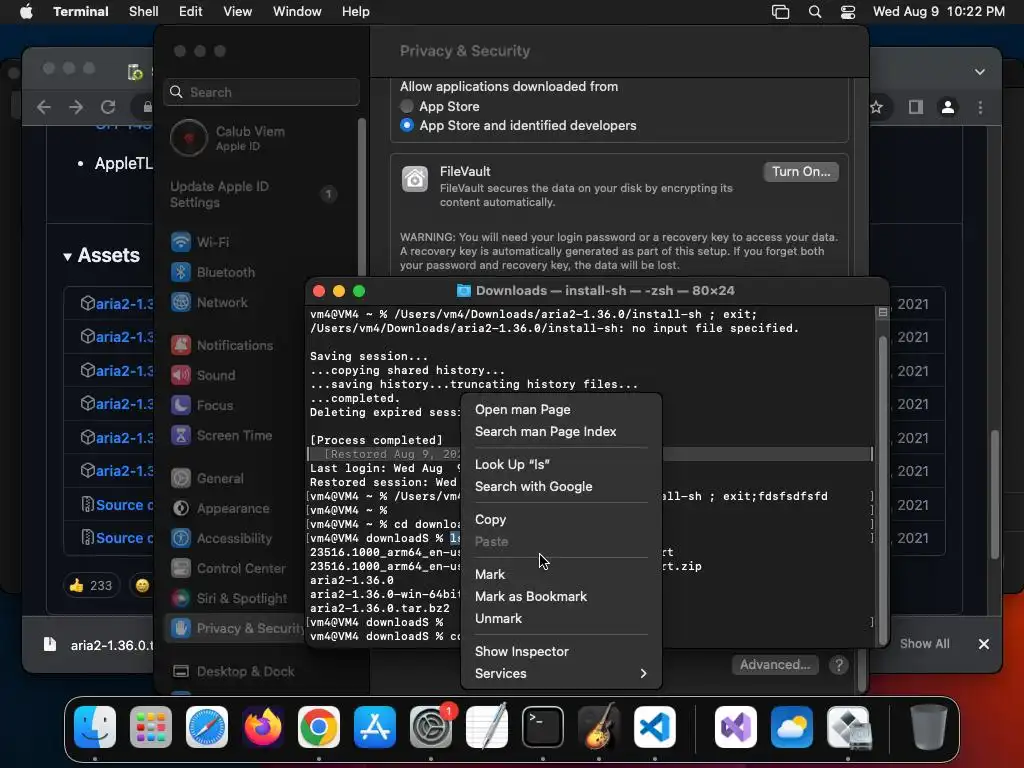Click Chrome reload page button

pyautogui.click(x=108, y=107)
